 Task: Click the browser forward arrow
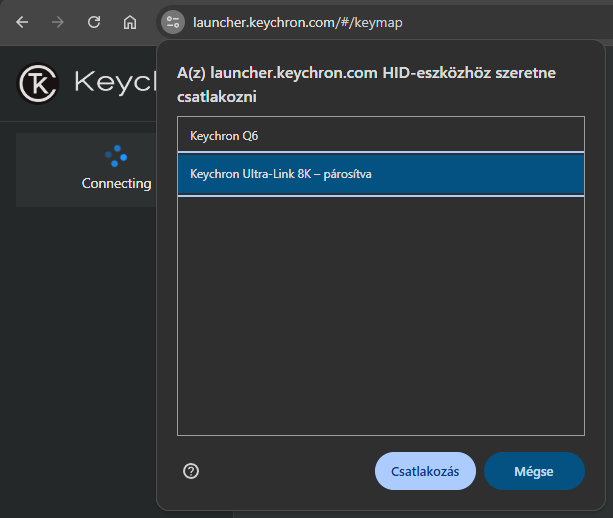point(58,22)
